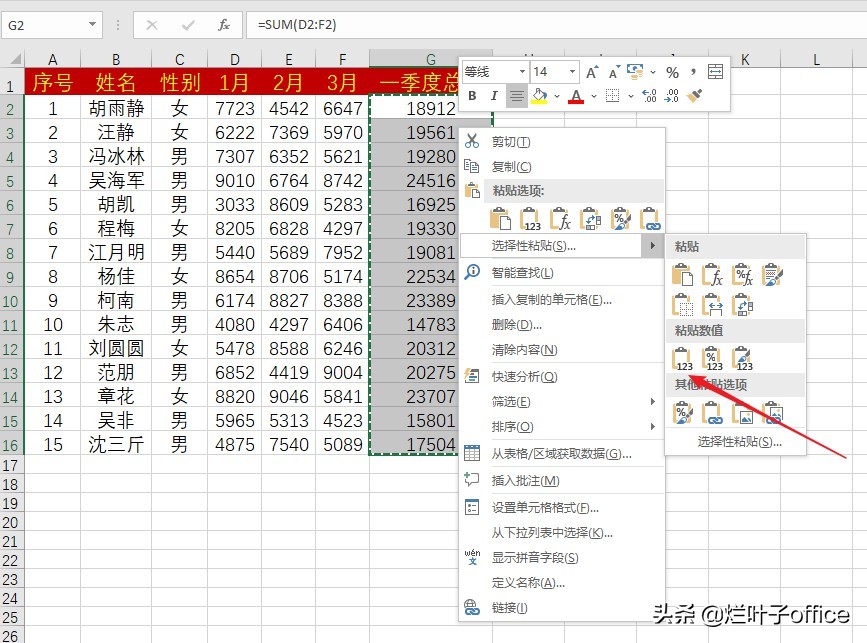The image size is (867, 643).
Task: Click Transpose paste icon in submenu
Action: pos(742,305)
